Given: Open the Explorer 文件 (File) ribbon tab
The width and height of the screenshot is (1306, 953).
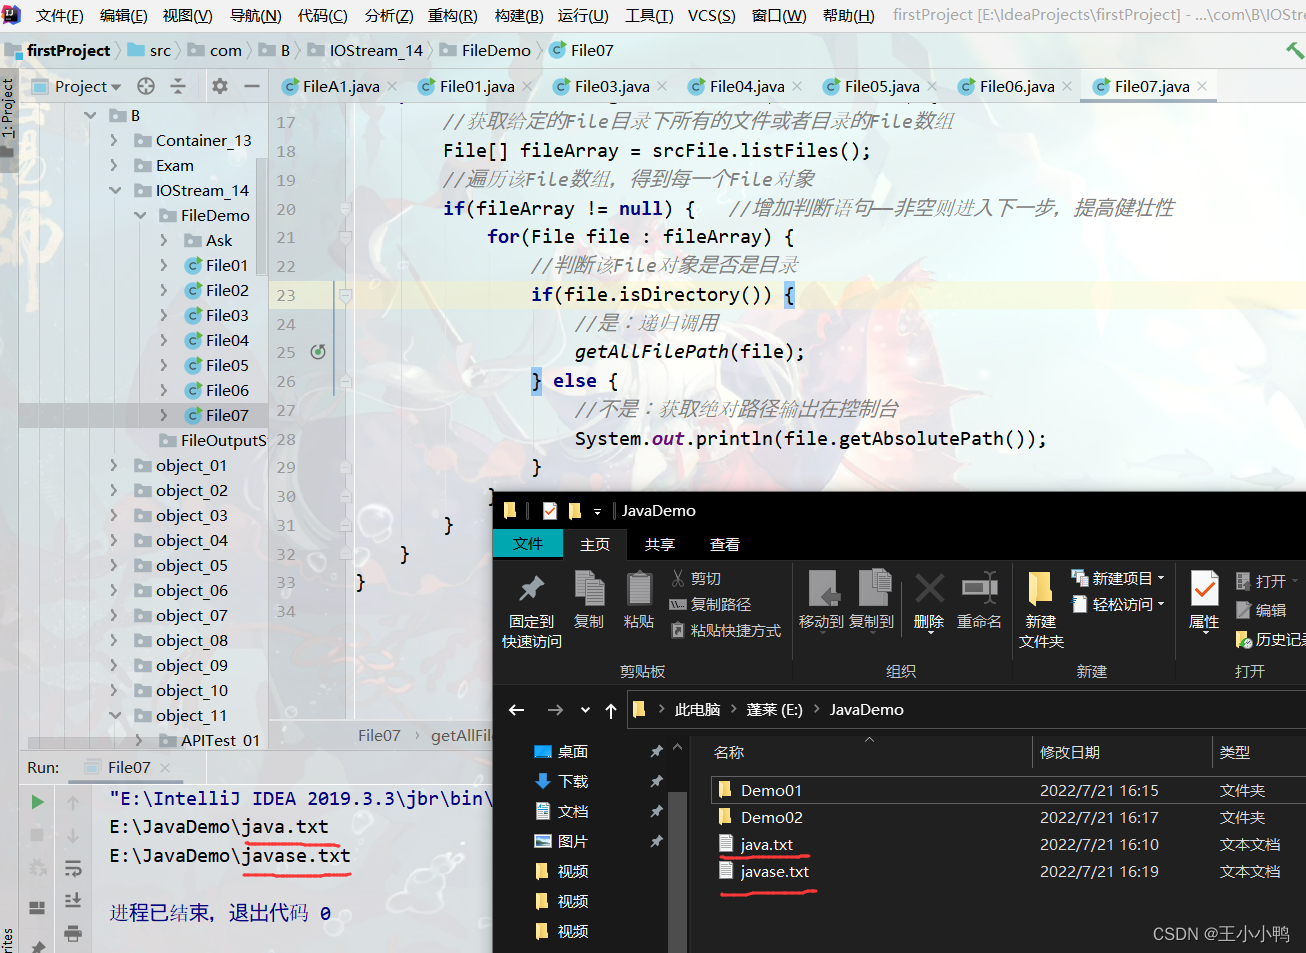Looking at the screenshot, I should (x=528, y=544).
